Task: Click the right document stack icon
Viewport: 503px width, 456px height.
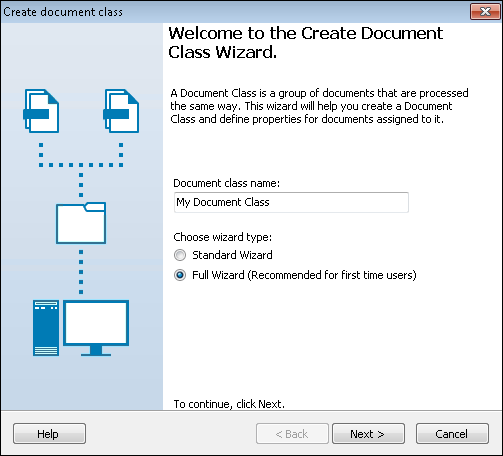Action: 121,111
